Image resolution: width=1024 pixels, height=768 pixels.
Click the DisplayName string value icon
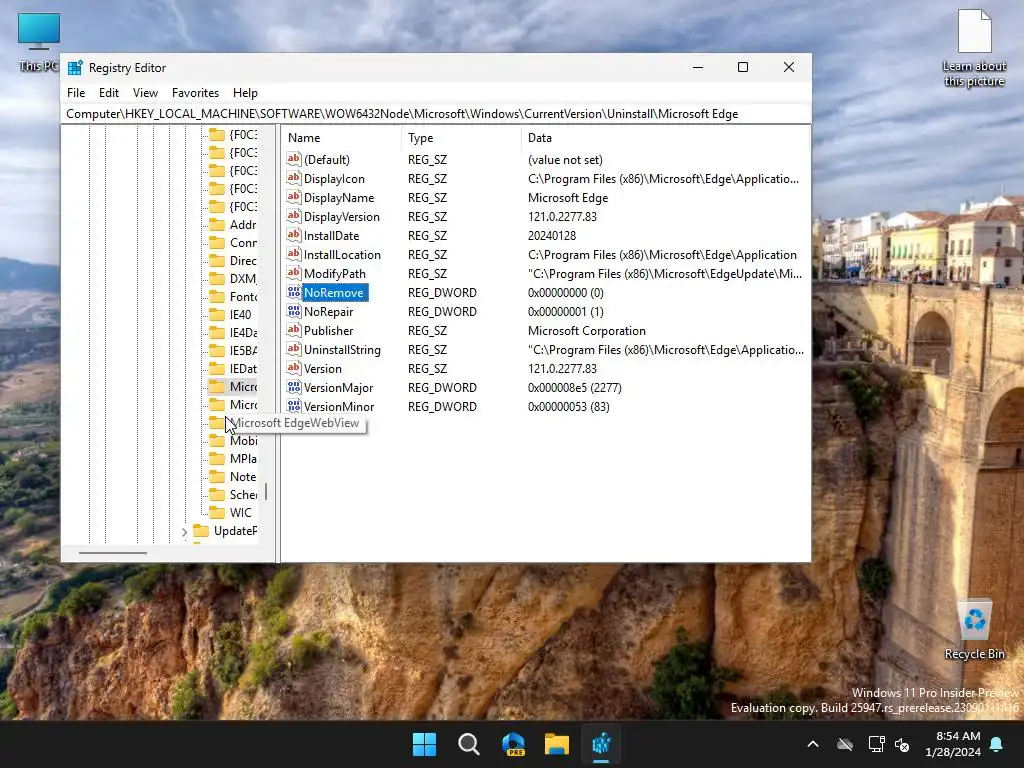click(294, 197)
